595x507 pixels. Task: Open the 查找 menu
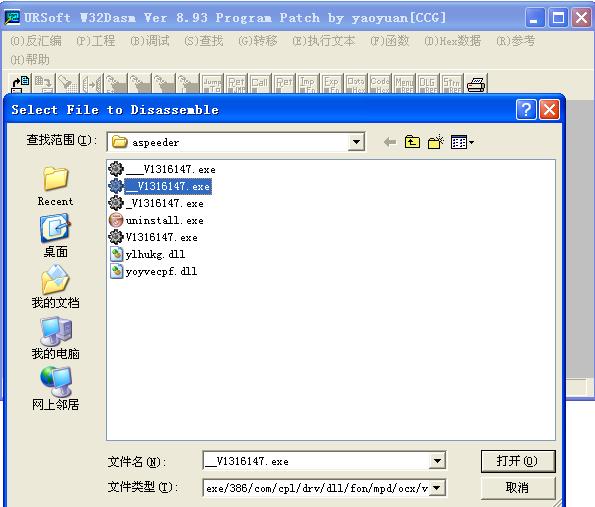[x=204, y=40]
